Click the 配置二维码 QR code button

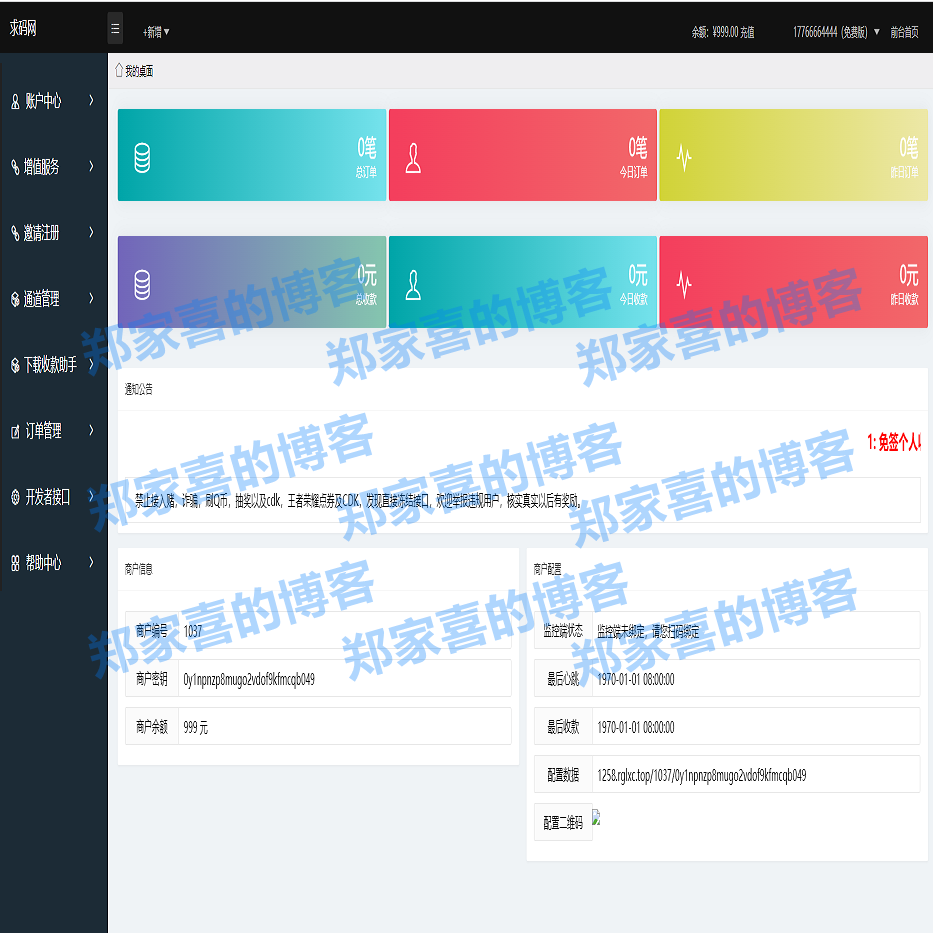(x=562, y=822)
